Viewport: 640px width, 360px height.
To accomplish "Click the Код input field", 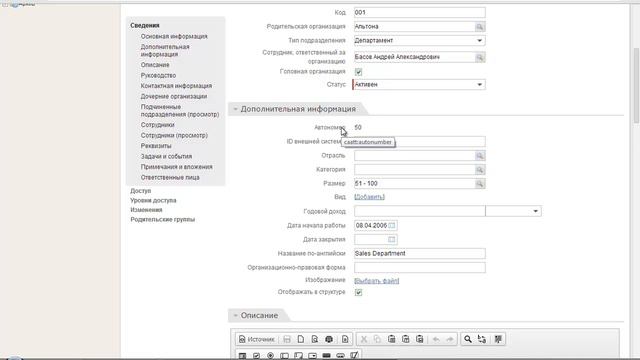I will click(420, 13).
